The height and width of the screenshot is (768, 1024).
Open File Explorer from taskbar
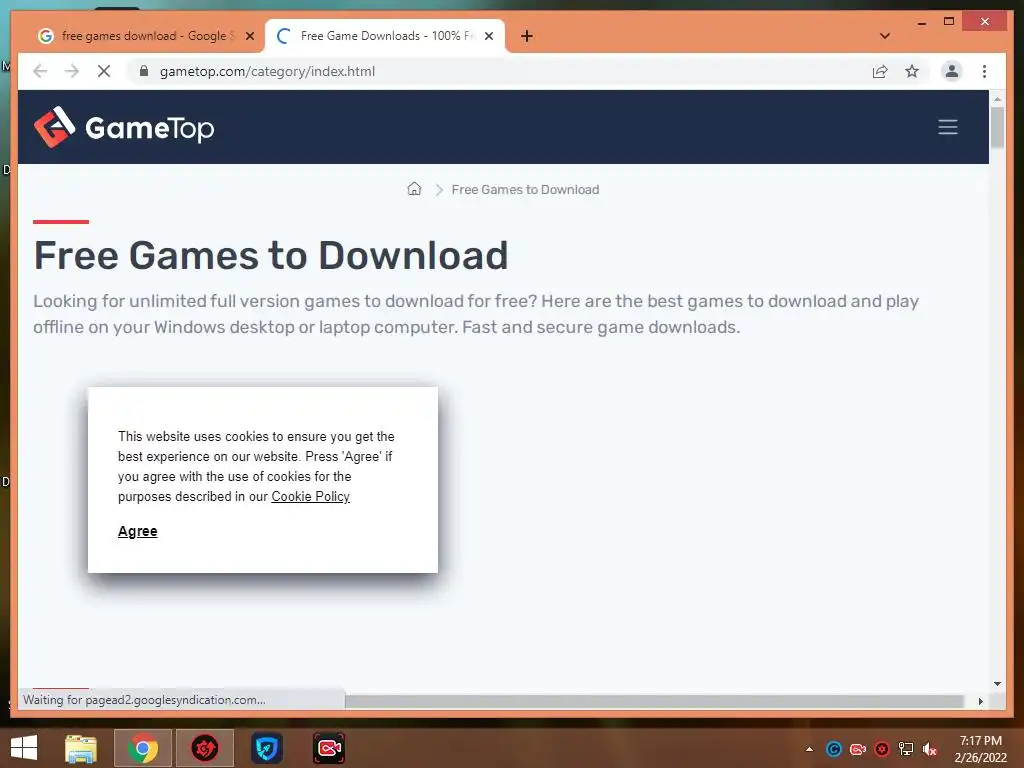[x=81, y=748]
